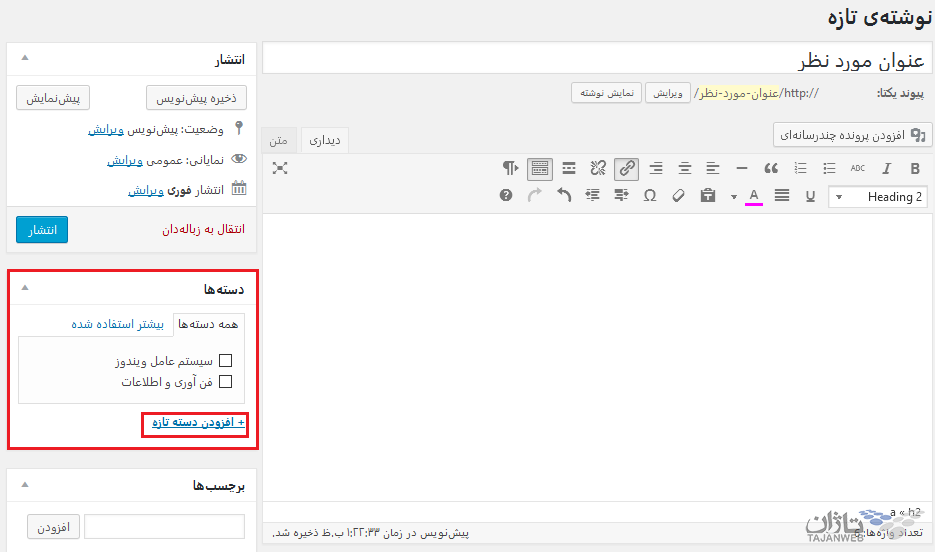935x552 pixels.
Task: Toggle bold formatting with the B icon
Action: click(x=915, y=169)
